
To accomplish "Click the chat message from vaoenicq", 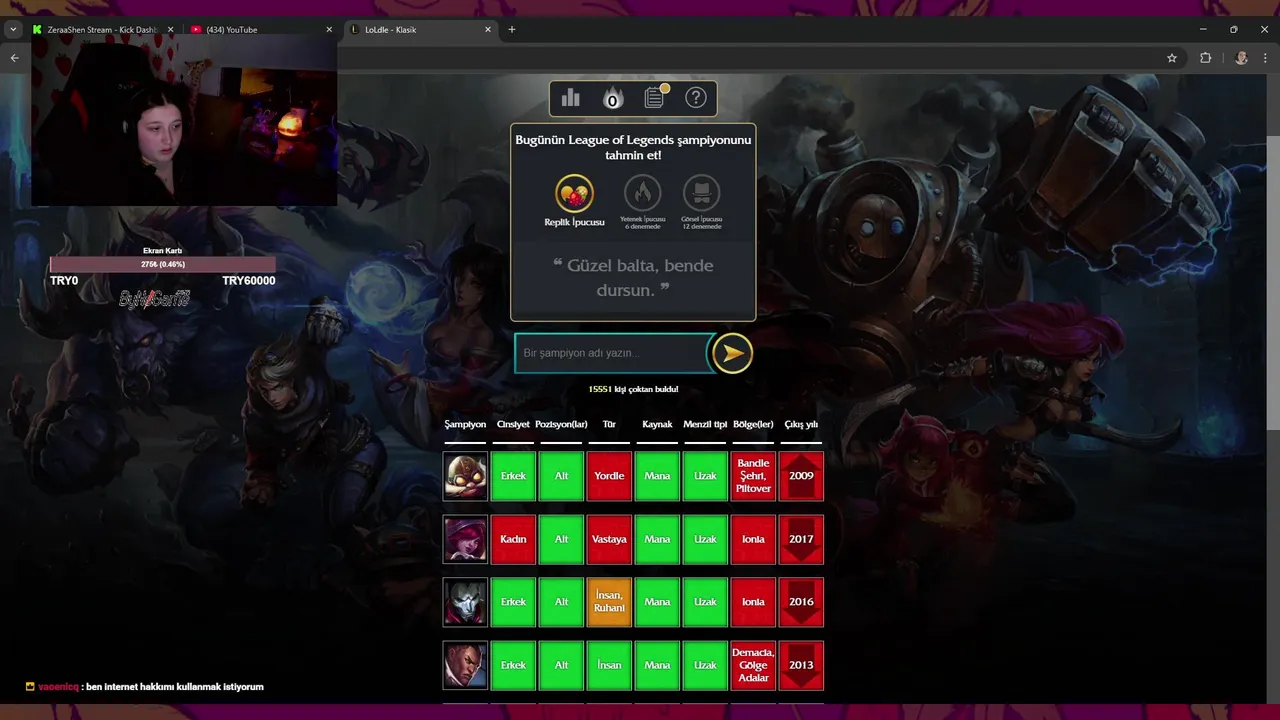I will click(145, 687).
